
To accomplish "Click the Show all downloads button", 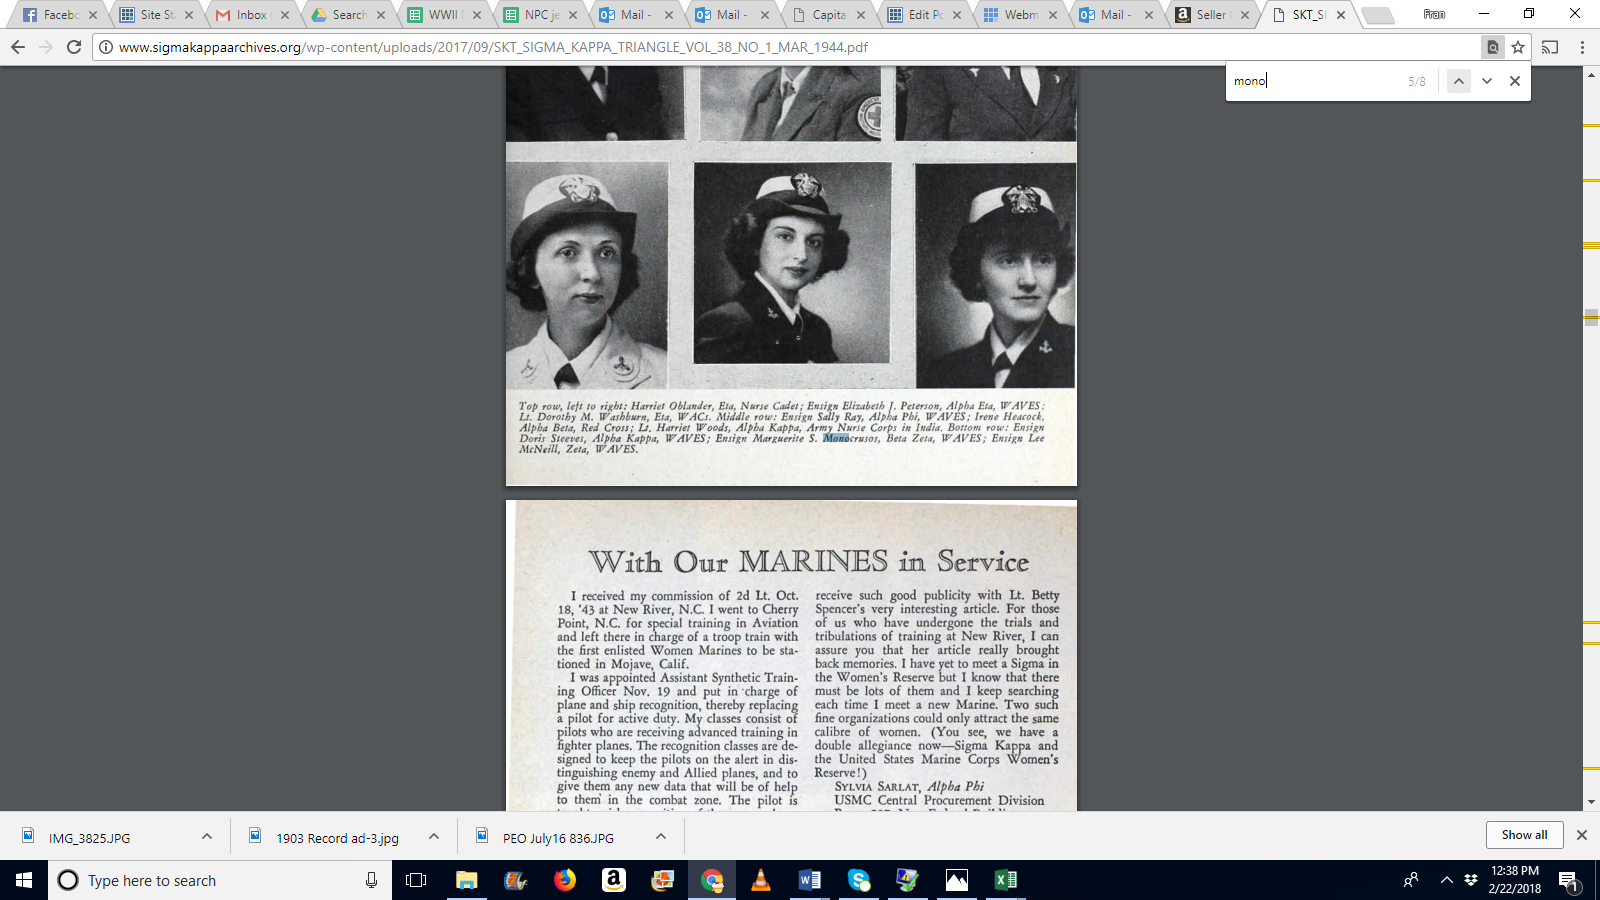I will (1524, 835).
